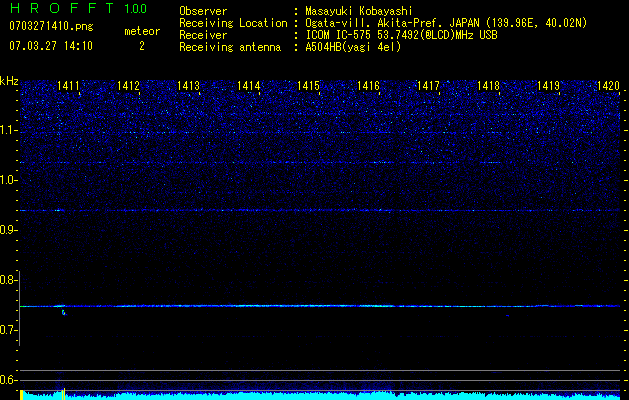This screenshot has height=400, width=629.
Task: Select the A504HB(yagi 4el) antenna text
Action: pyautogui.click(x=353, y=47)
